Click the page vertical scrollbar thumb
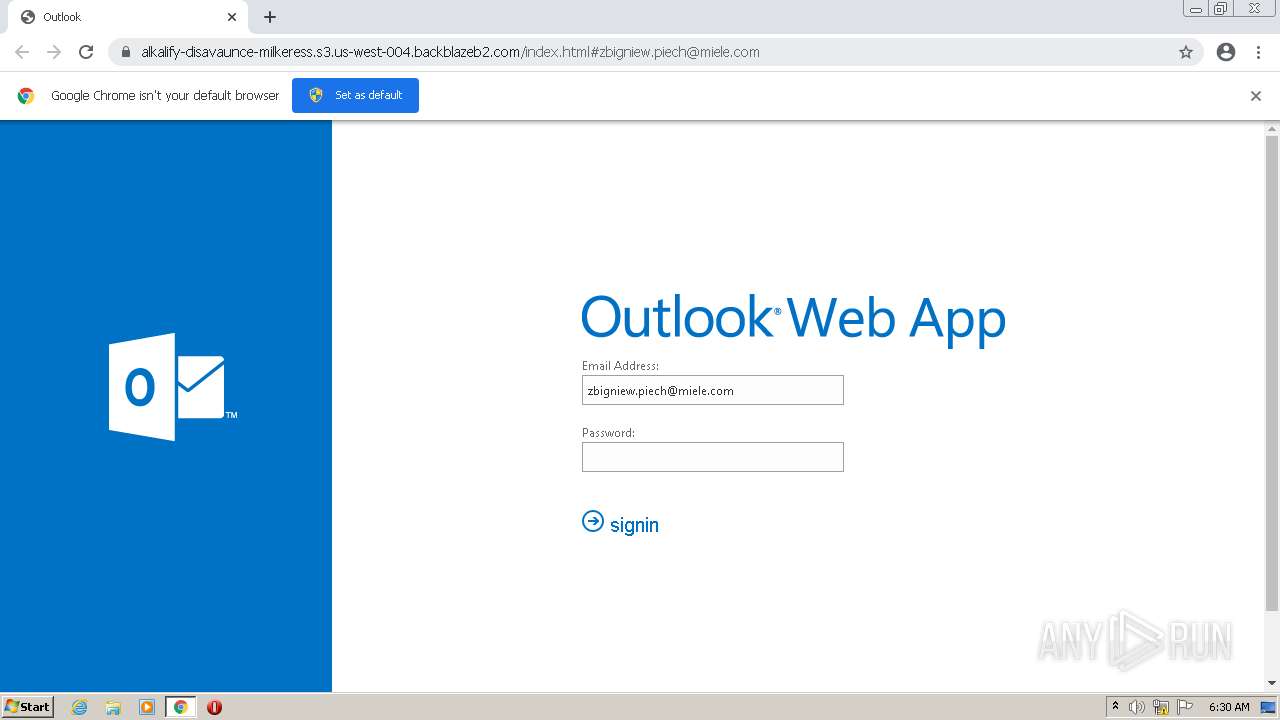Viewport: 1280px width, 720px height. click(1272, 372)
